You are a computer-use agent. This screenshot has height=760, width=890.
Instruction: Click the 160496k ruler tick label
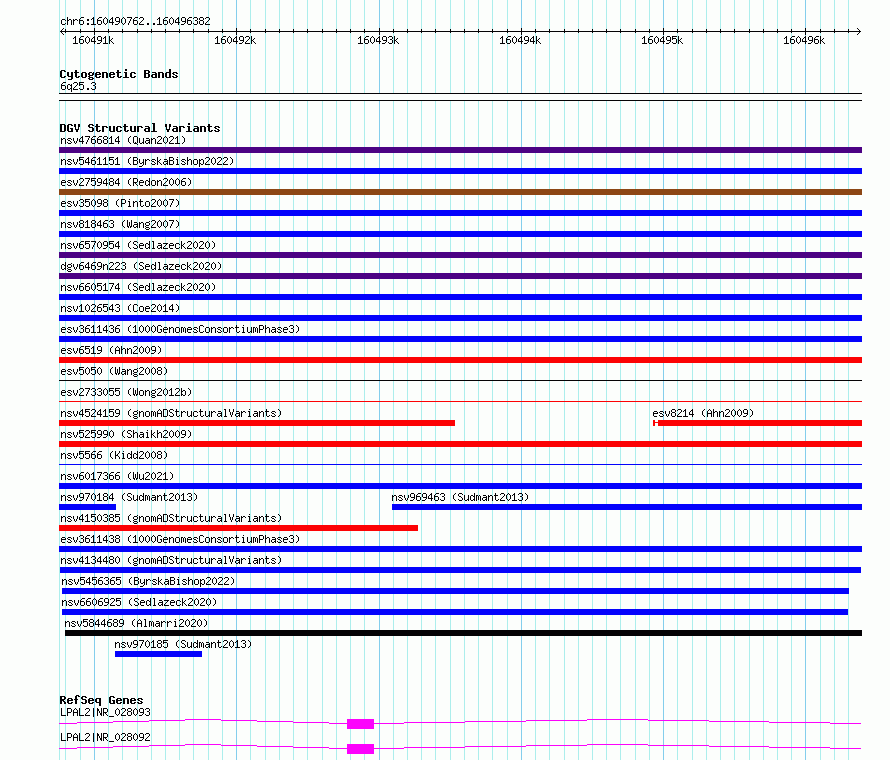click(804, 40)
